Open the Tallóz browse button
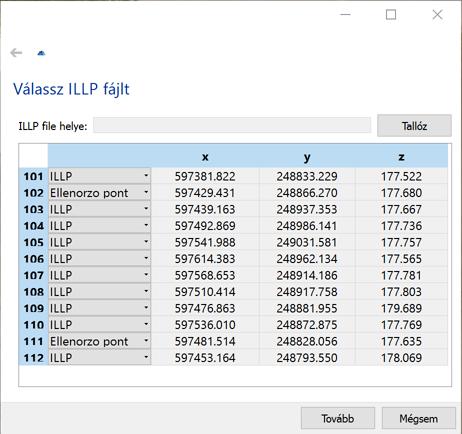 (414, 126)
